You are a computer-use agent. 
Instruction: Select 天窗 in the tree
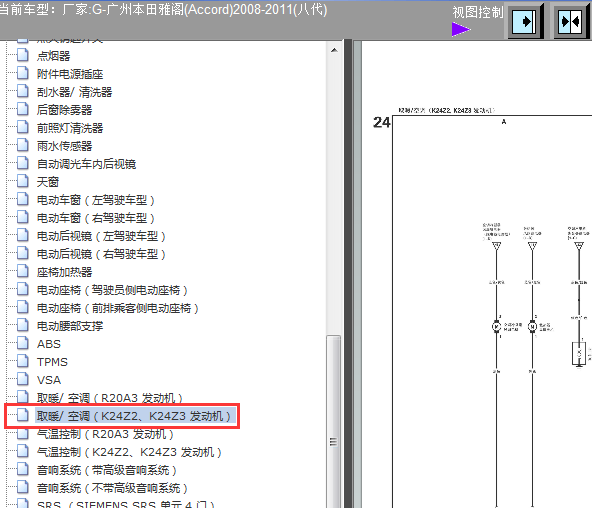[x=48, y=182]
